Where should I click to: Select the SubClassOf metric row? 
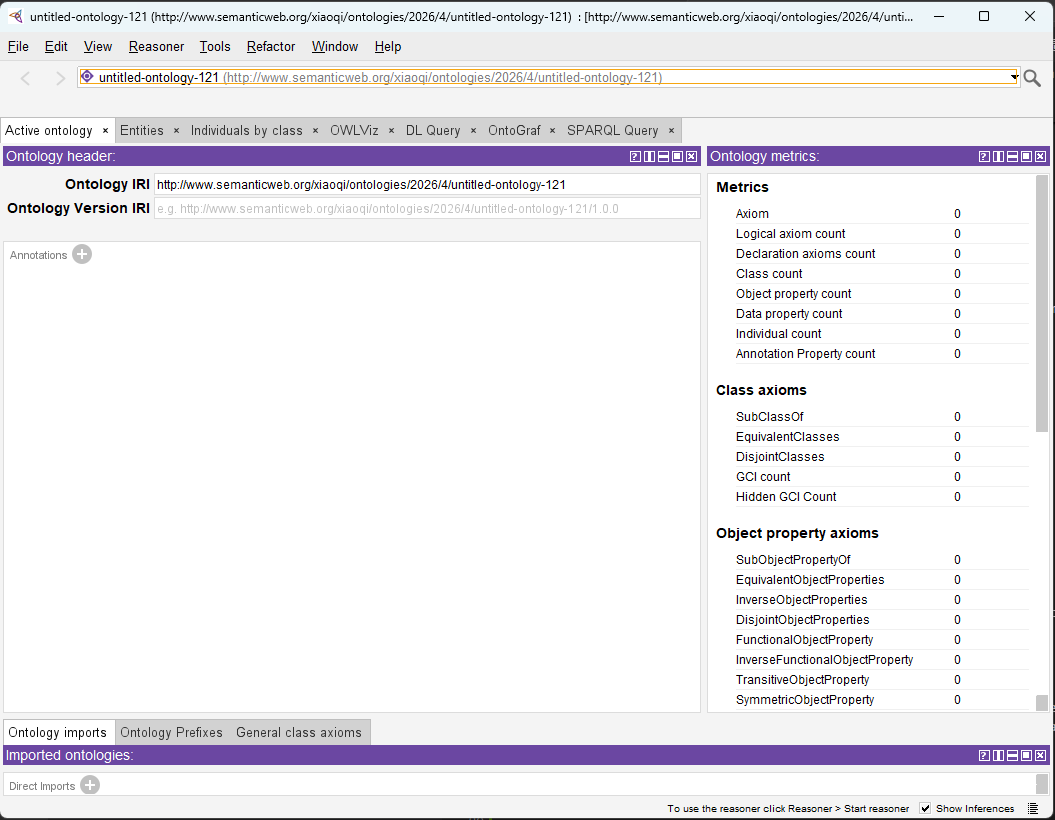(881, 417)
